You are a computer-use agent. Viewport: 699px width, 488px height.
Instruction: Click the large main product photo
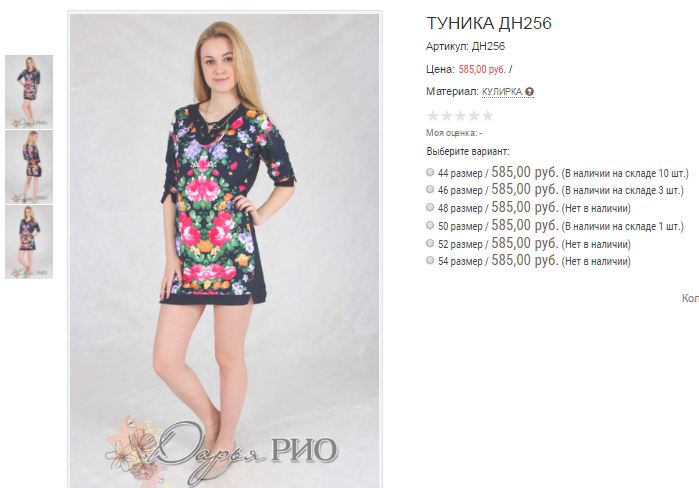tap(225, 250)
